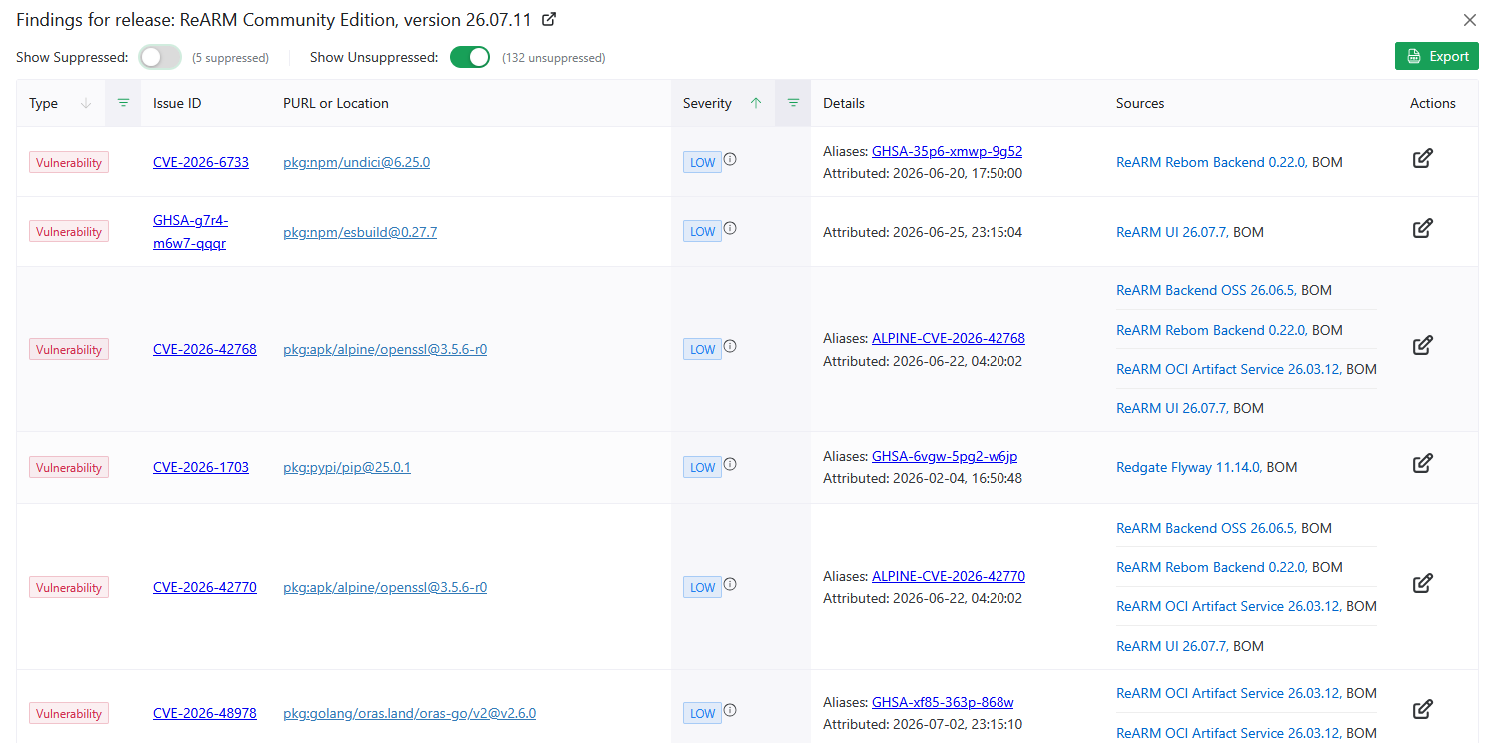This screenshot has width=1496, height=743.
Task: Open alias ALPINE-CVE-2026-42770
Action: coord(948,576)
